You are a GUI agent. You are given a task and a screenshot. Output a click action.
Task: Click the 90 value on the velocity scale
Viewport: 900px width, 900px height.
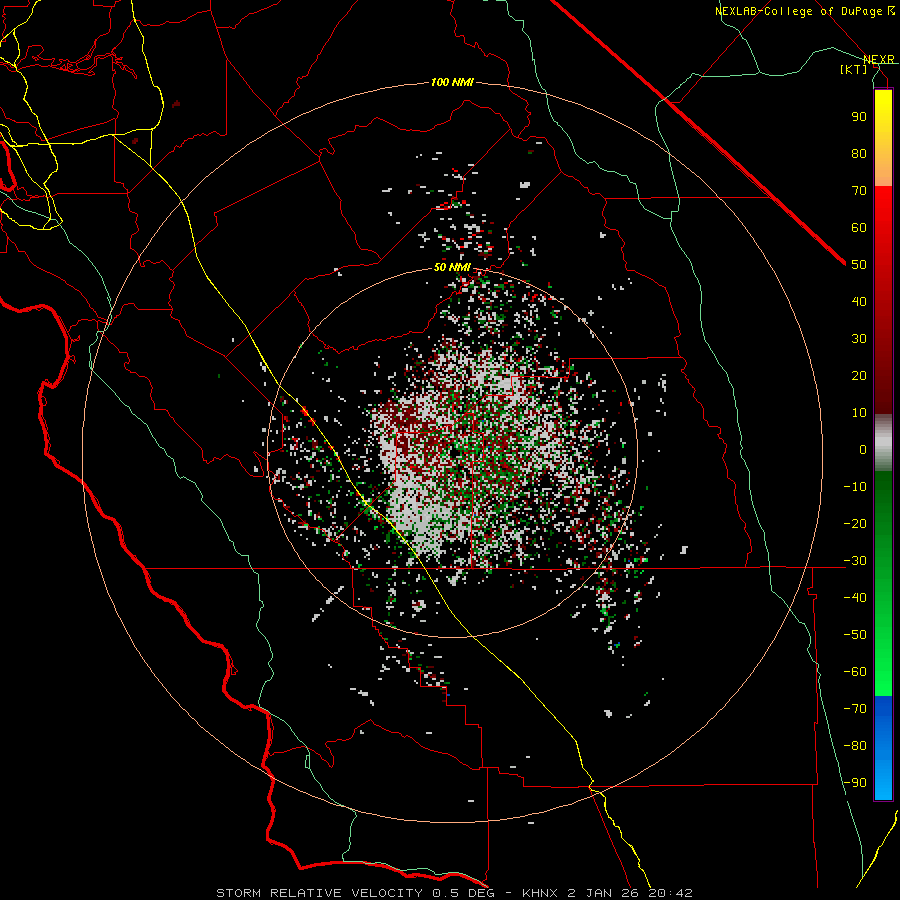(x=859, y=117)
